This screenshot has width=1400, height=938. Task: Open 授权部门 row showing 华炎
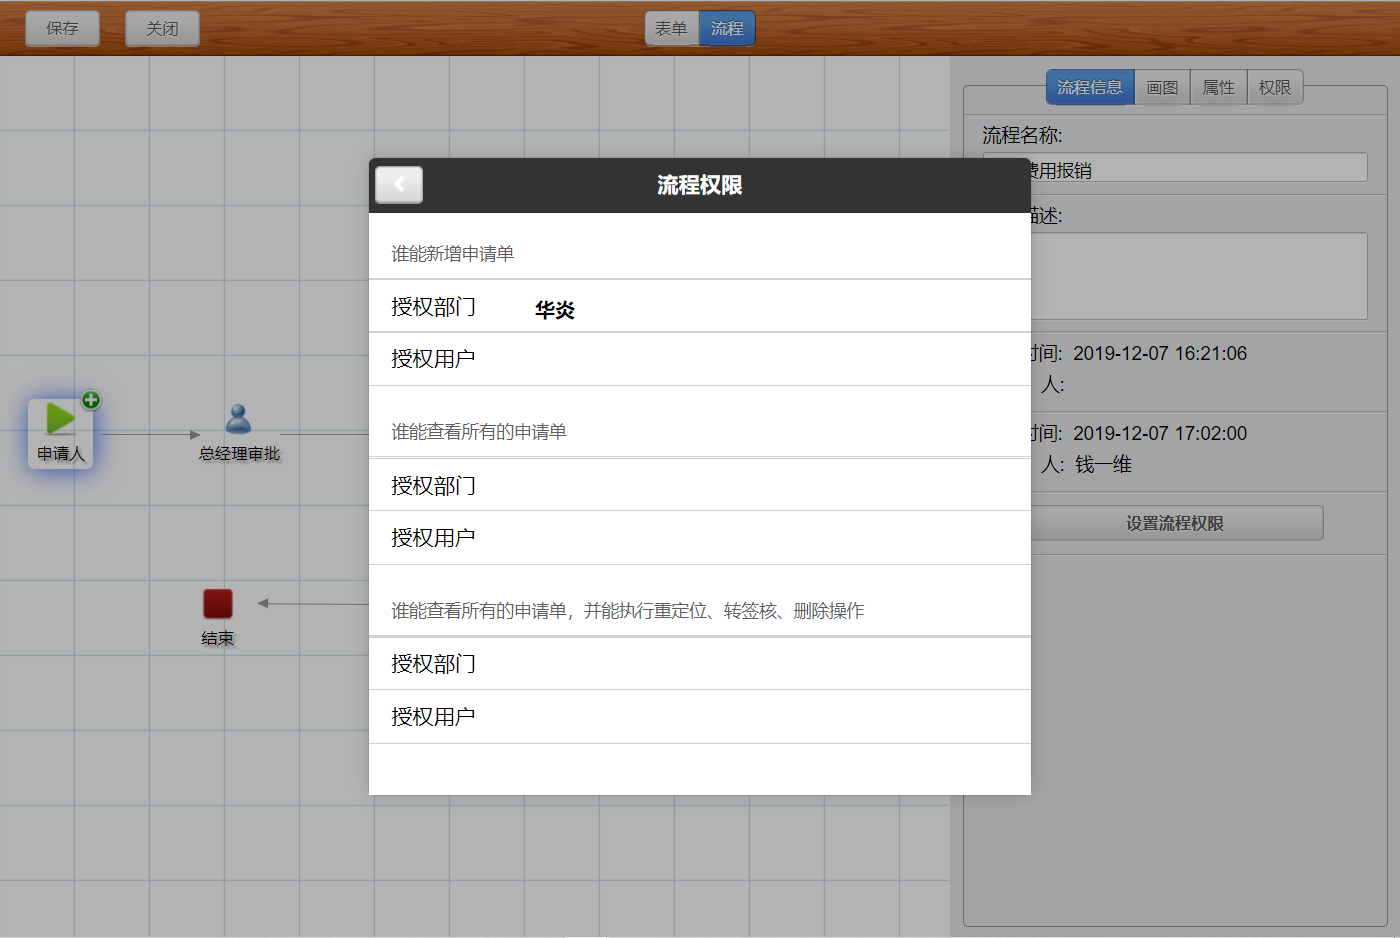tap(700, 306)
